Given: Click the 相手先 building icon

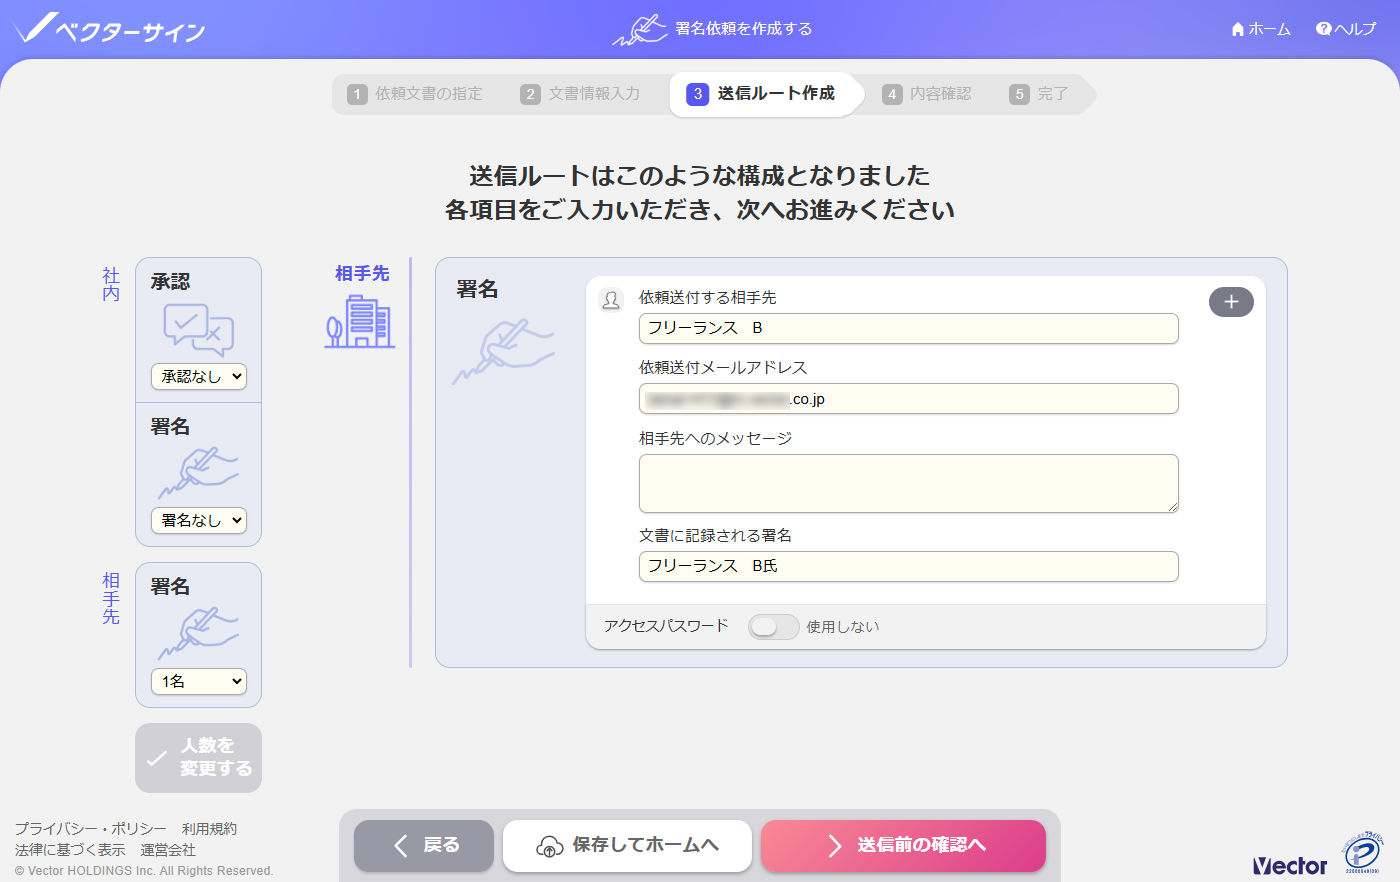Looking at the screenshot, I should tap(360, 321).
